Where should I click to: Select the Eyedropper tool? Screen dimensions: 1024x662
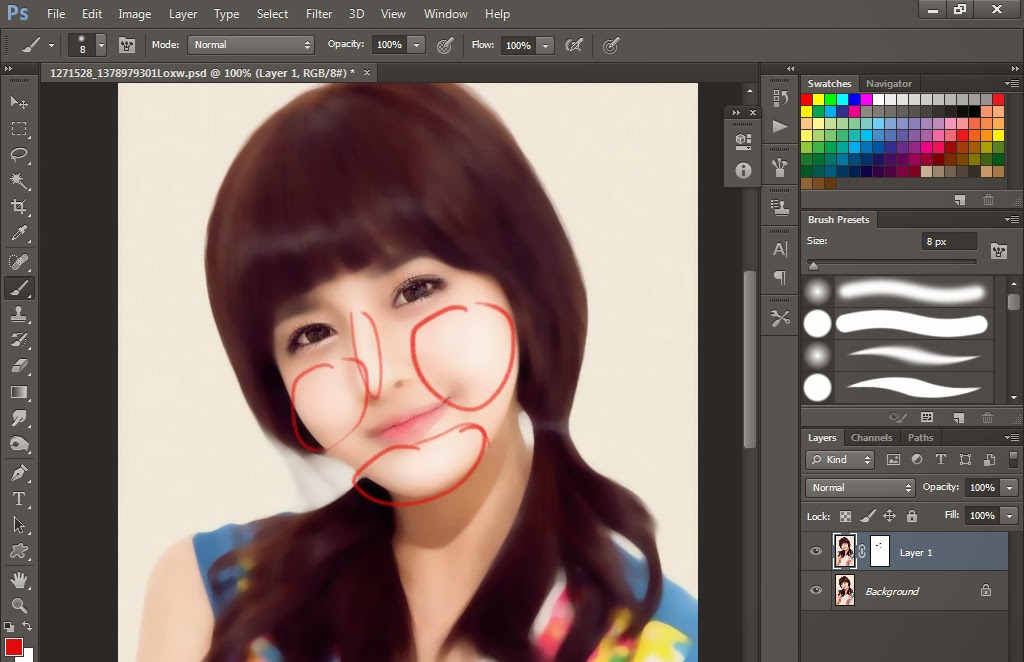pyautogui.click(x=19, y=234)
